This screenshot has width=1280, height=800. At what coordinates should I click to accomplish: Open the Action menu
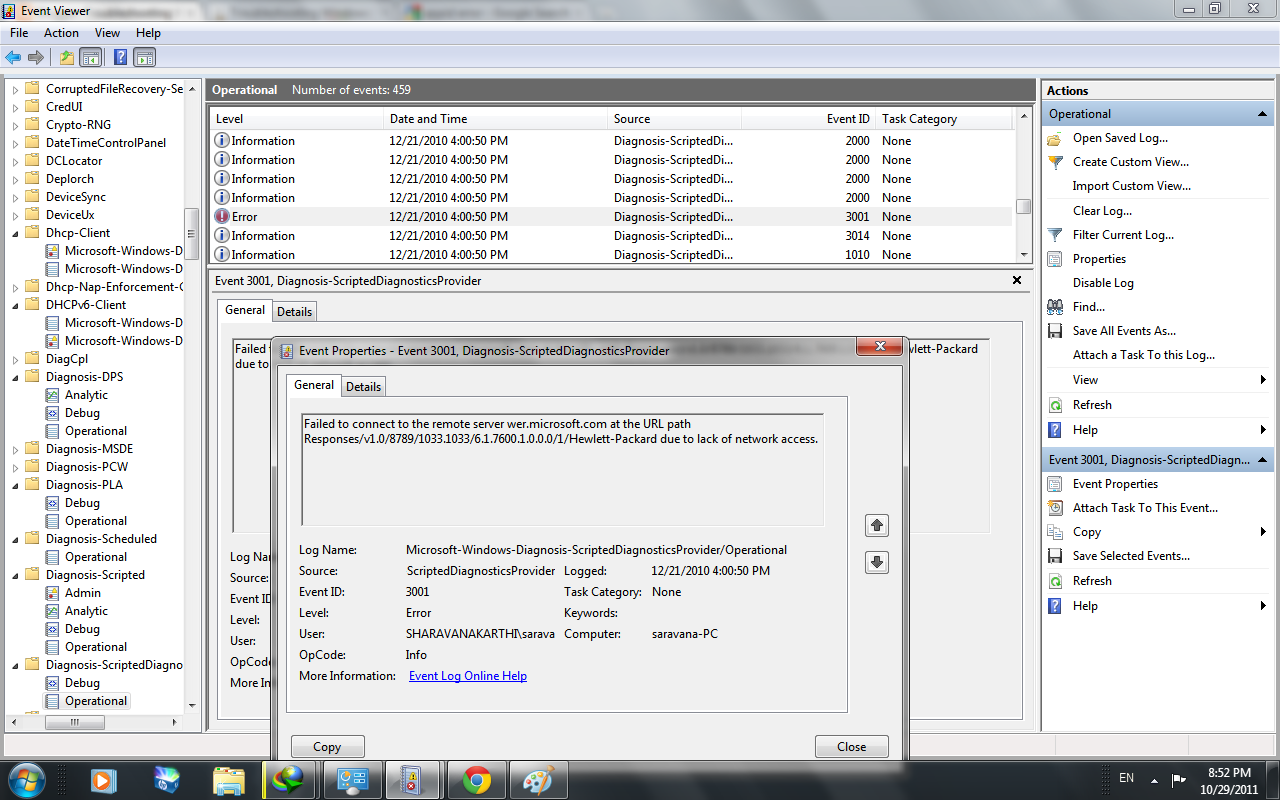coord(61,32)
